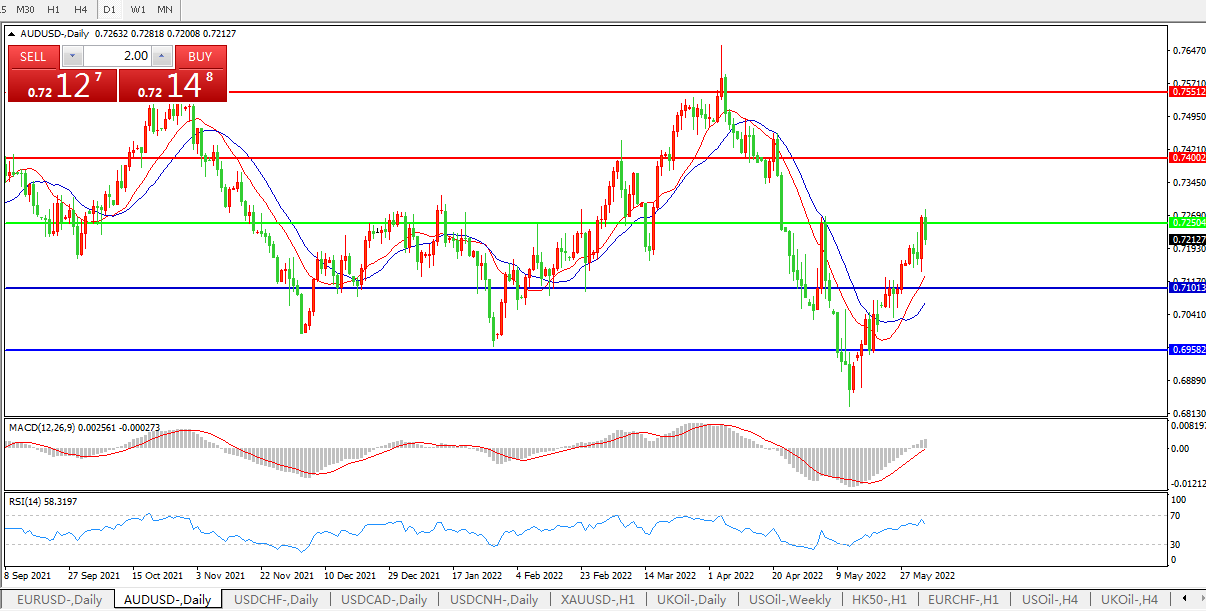The image size is (1206, 611).
Task: Select the H4 timeframe
Action: point(81,9)
